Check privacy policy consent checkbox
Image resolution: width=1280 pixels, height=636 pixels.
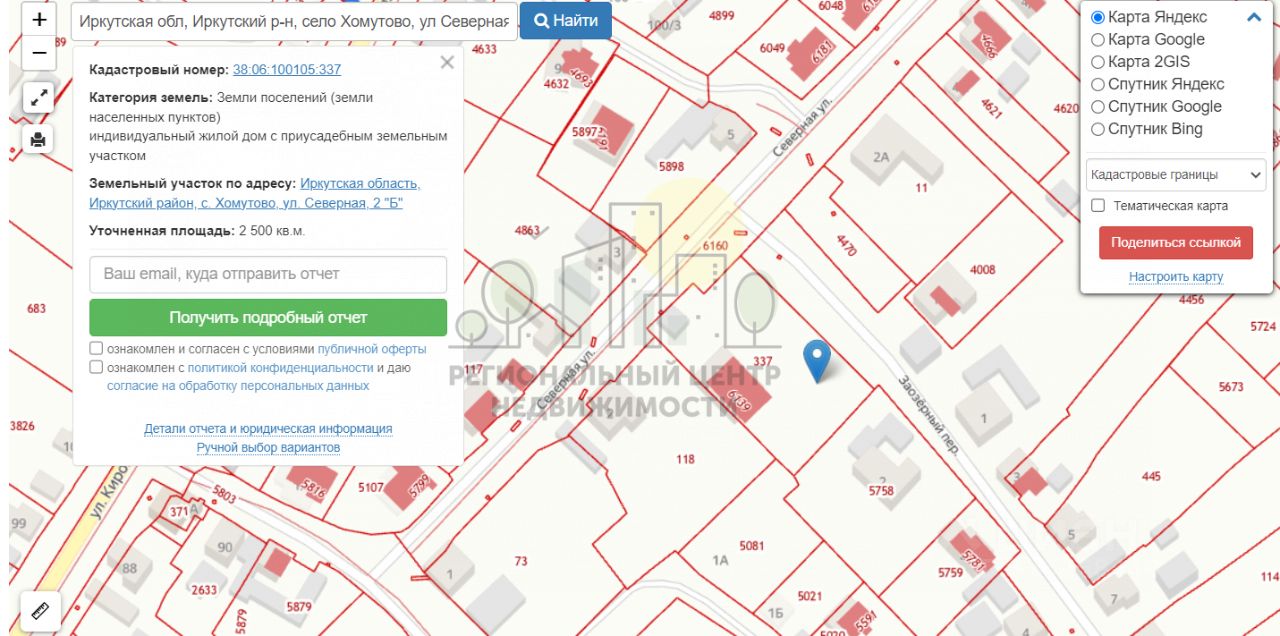(96, 367)
